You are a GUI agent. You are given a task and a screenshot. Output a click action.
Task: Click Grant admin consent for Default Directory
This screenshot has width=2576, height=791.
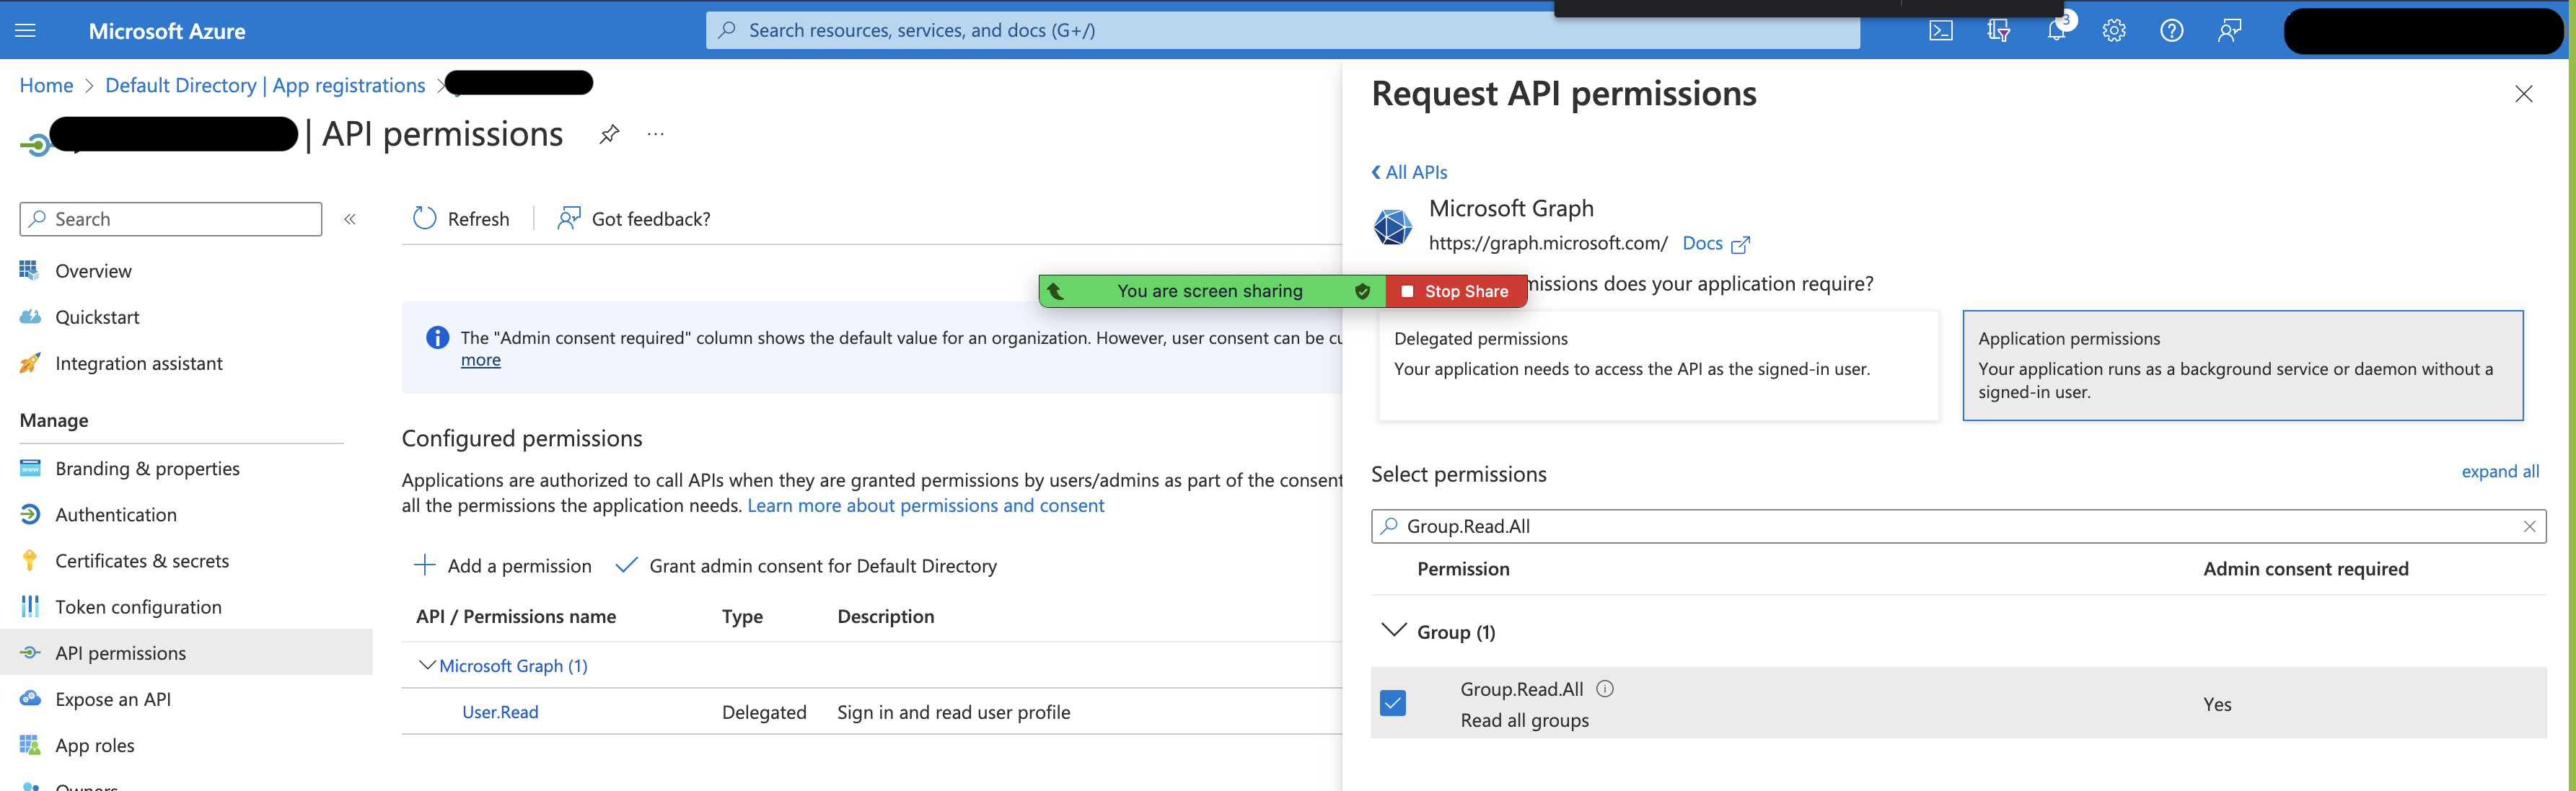[x=806, y=566]
